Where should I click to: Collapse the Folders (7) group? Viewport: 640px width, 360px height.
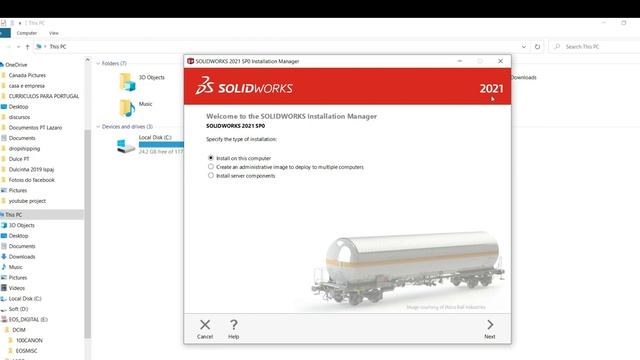click(98, 64)
